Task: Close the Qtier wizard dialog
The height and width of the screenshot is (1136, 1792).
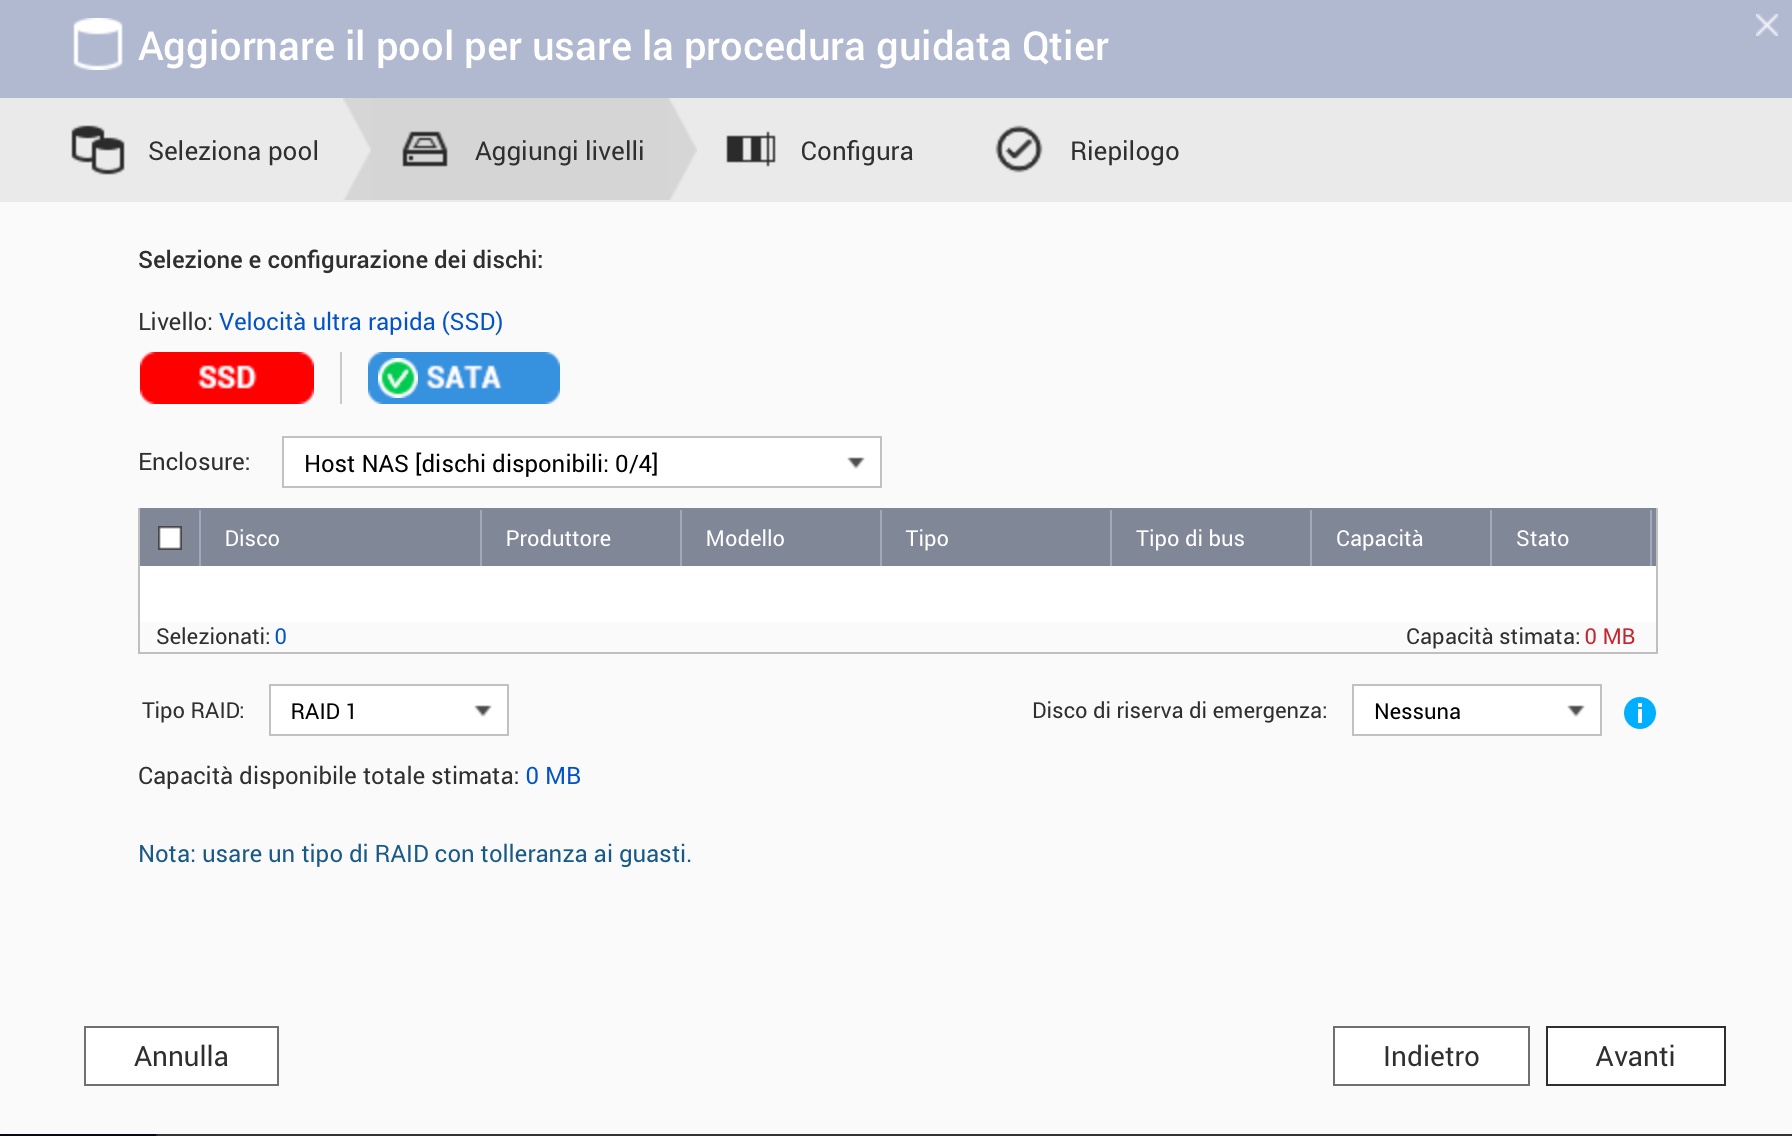Action: click(1766, 26)
